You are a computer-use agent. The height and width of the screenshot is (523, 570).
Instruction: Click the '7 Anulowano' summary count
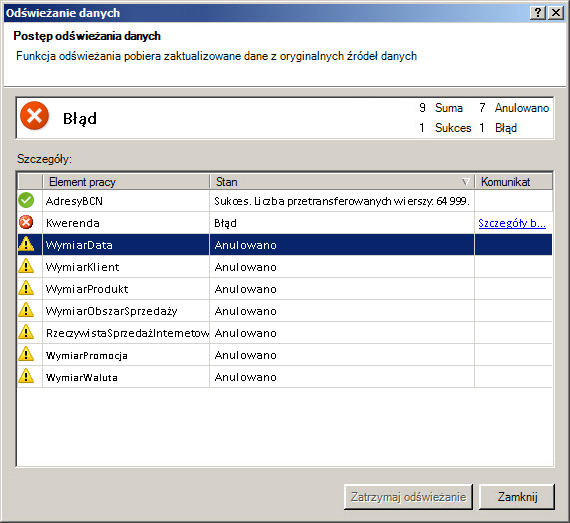(x=514, y=108)
